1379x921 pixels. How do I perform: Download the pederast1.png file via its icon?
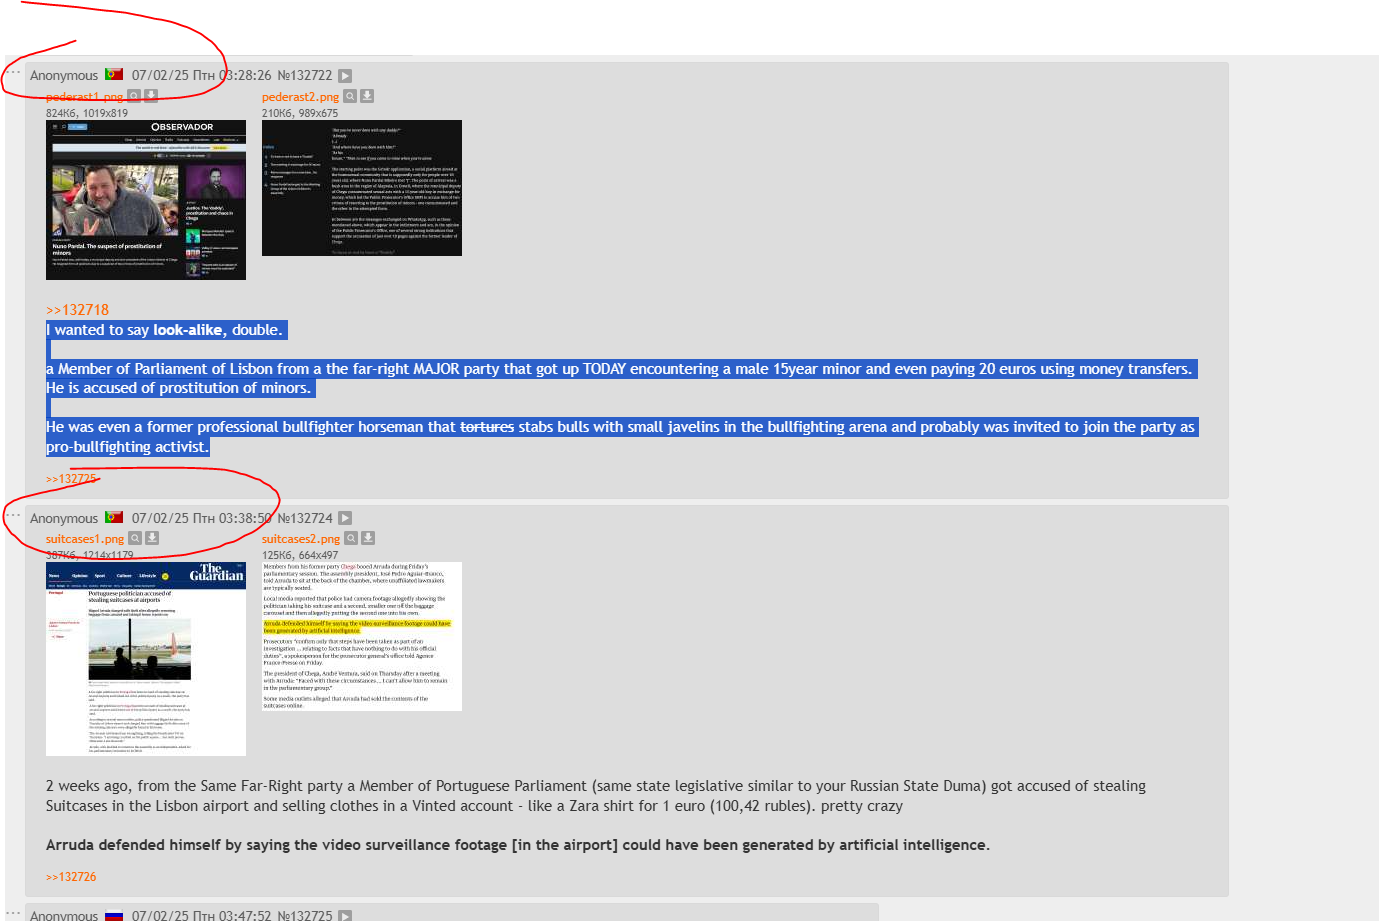coord(151,96)
